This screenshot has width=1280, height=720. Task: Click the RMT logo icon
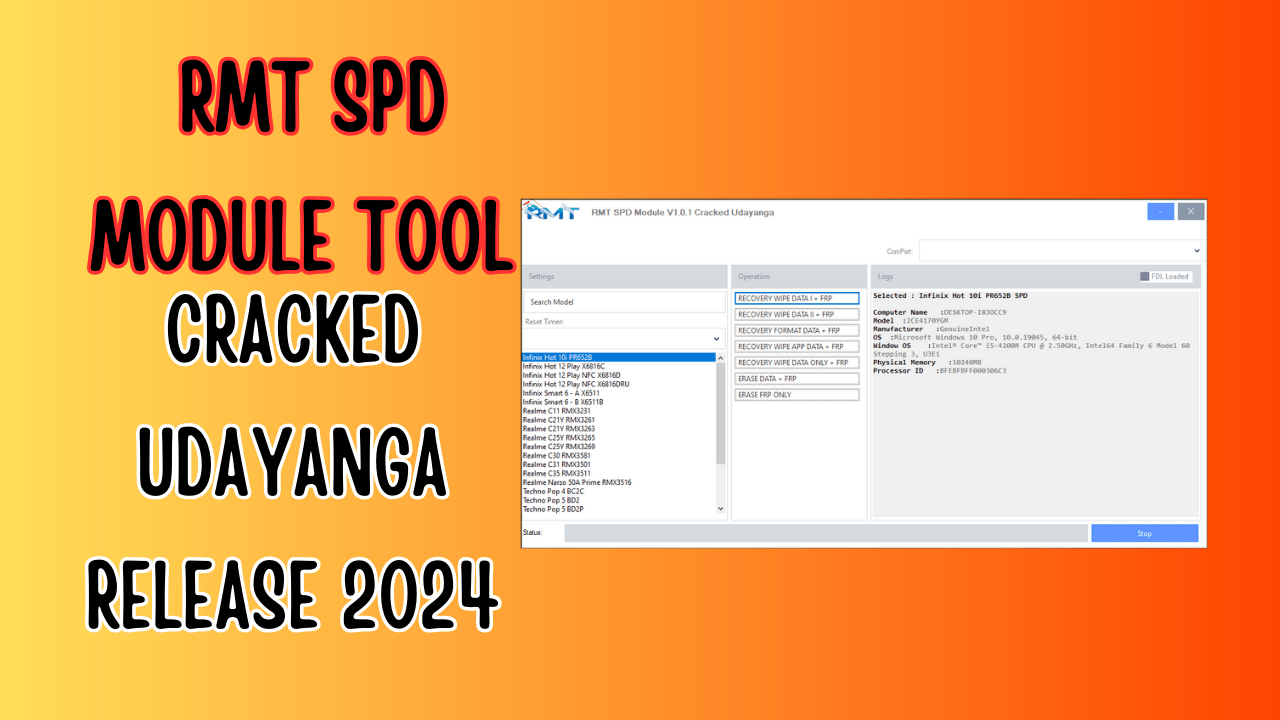click(551, 211)
